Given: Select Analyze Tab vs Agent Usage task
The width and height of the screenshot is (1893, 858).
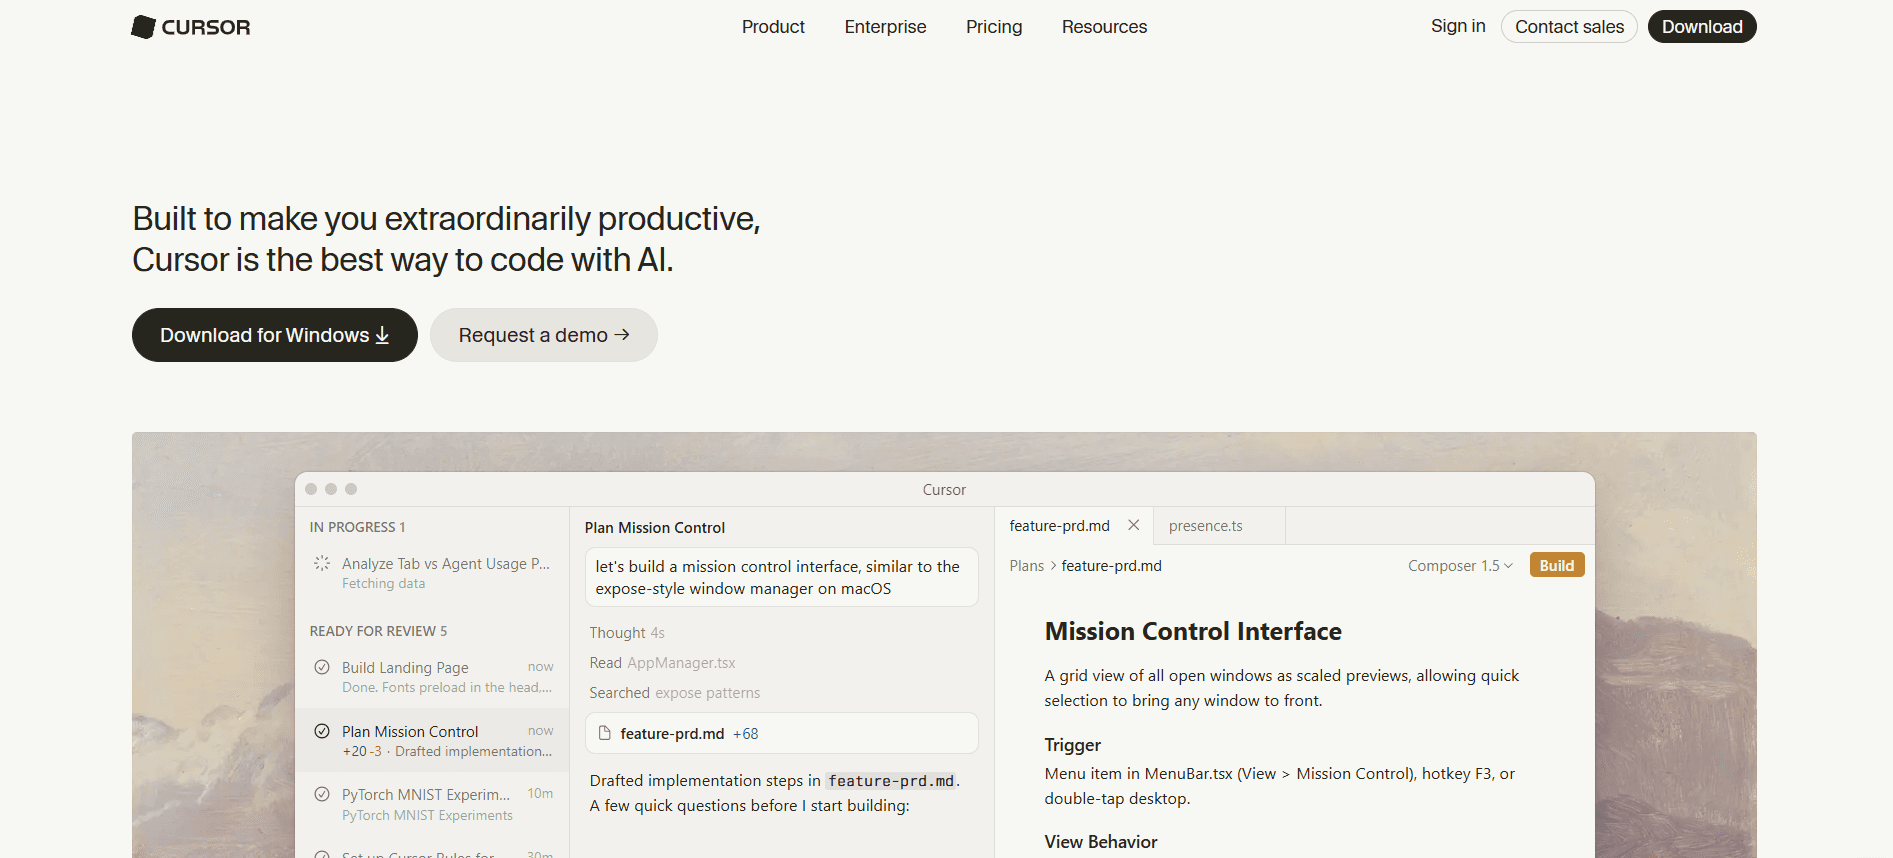Looking at the screenshot, I should tap(432, 573).
